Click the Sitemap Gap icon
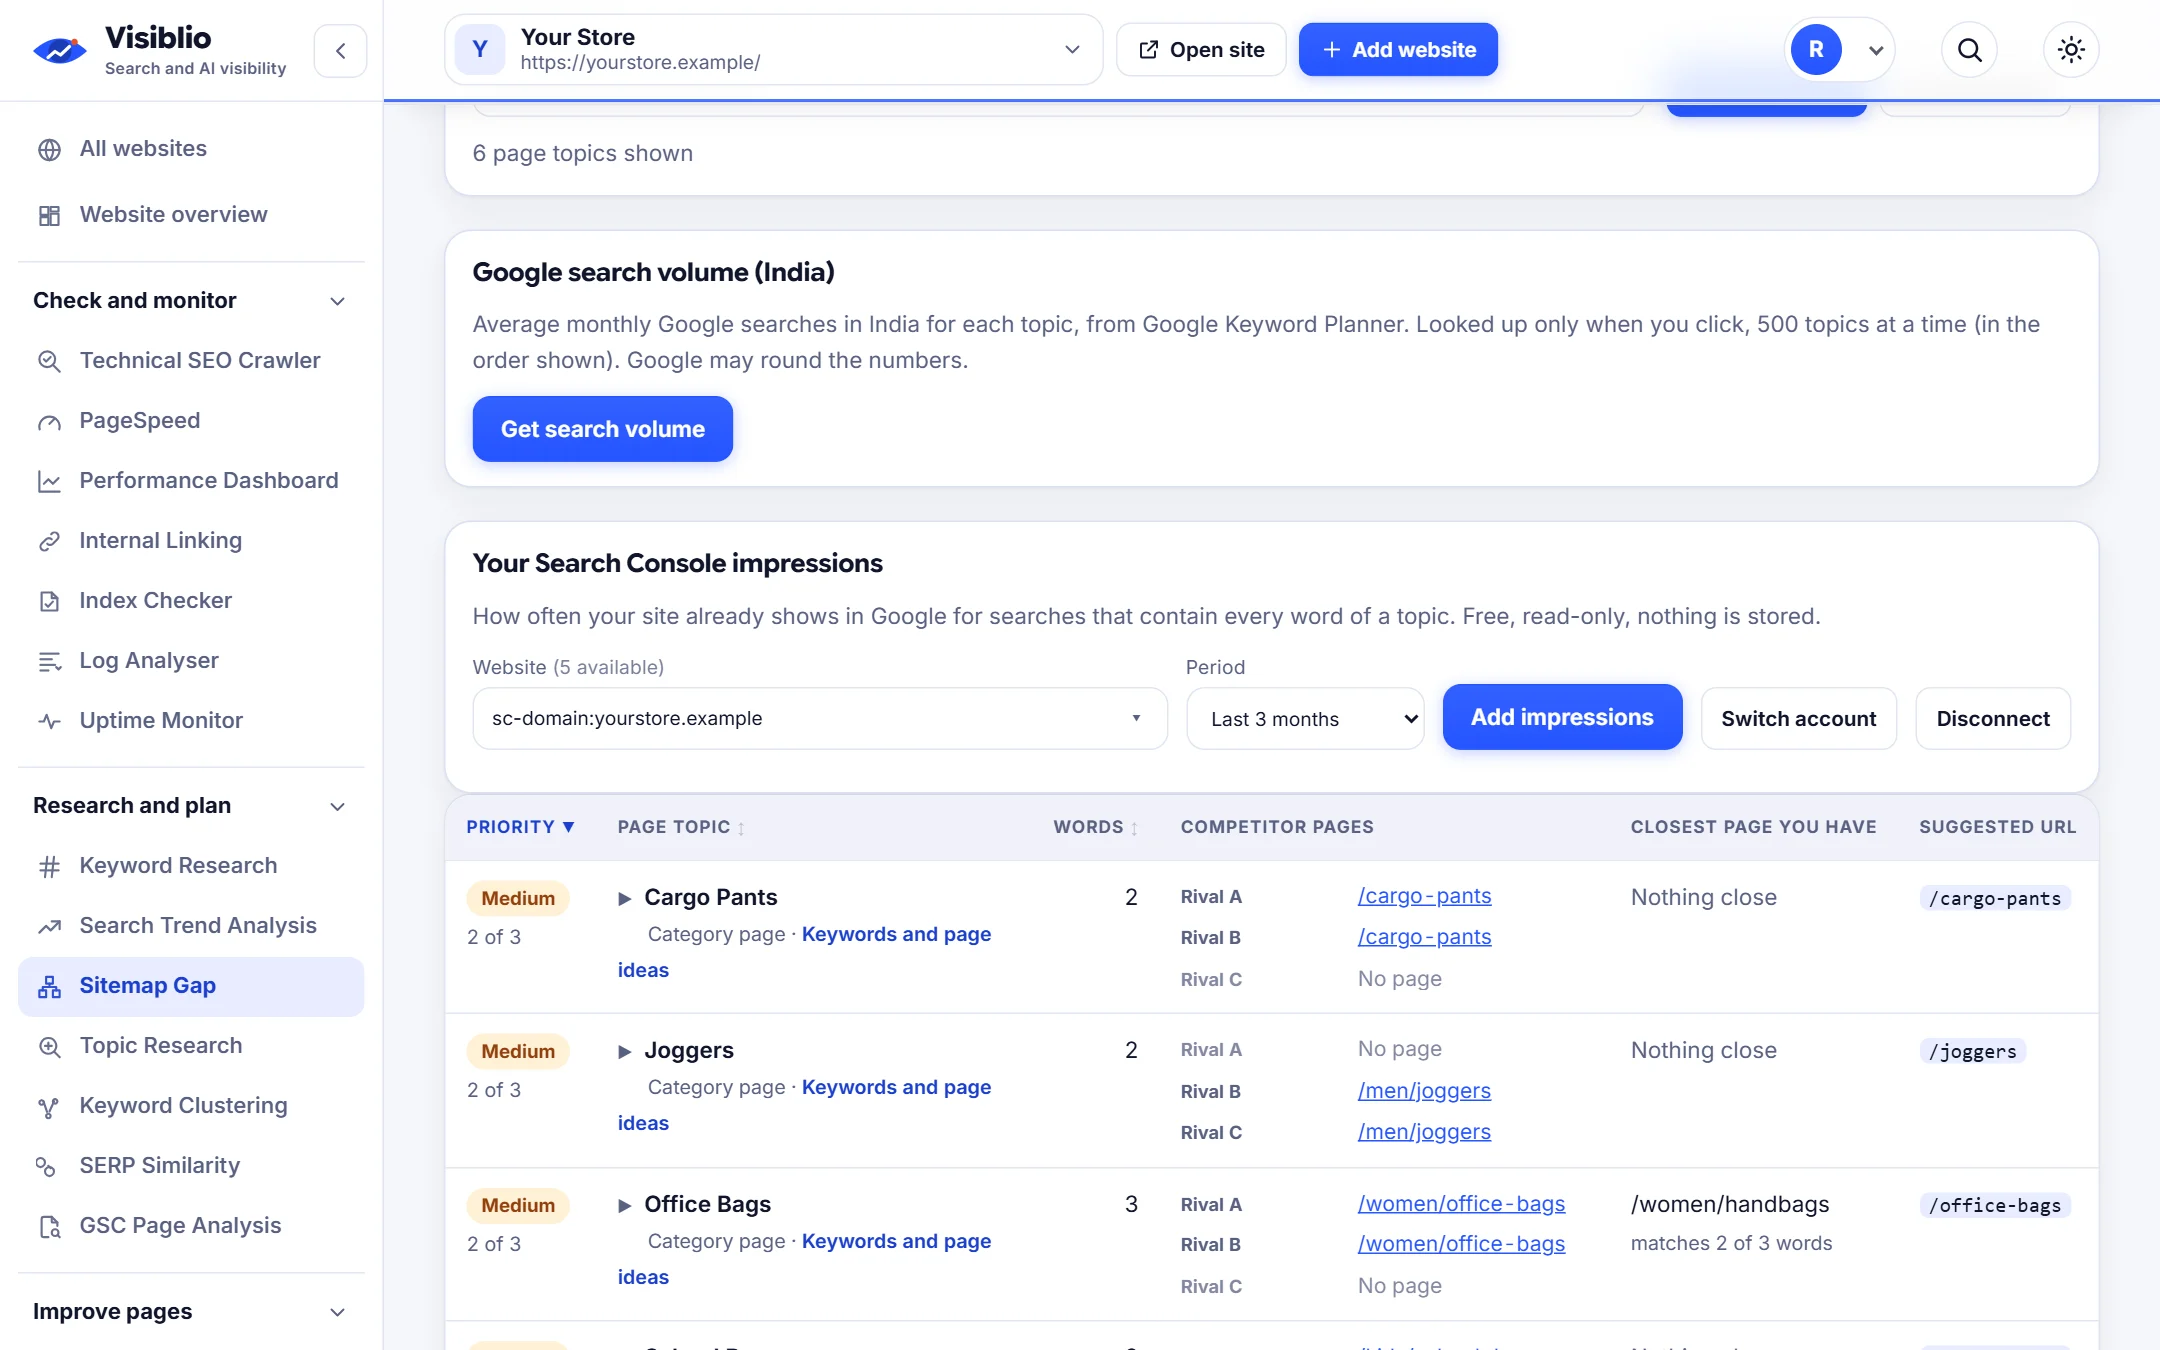2160x1350 pixels. [49, 986]
